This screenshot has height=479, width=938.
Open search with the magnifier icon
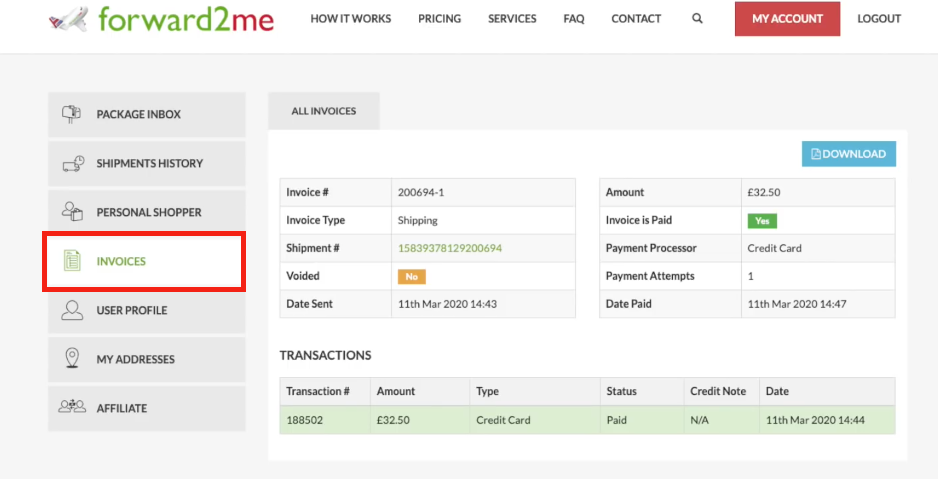697,19
